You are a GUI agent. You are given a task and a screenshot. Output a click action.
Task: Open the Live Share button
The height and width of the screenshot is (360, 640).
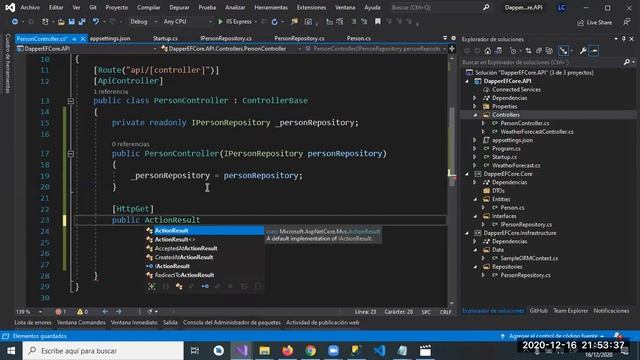594,22
